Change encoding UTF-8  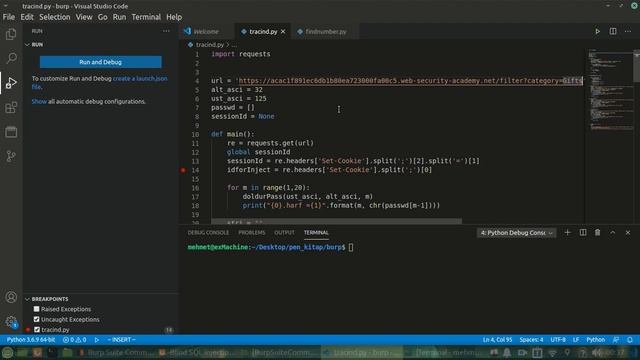[558, 340]
